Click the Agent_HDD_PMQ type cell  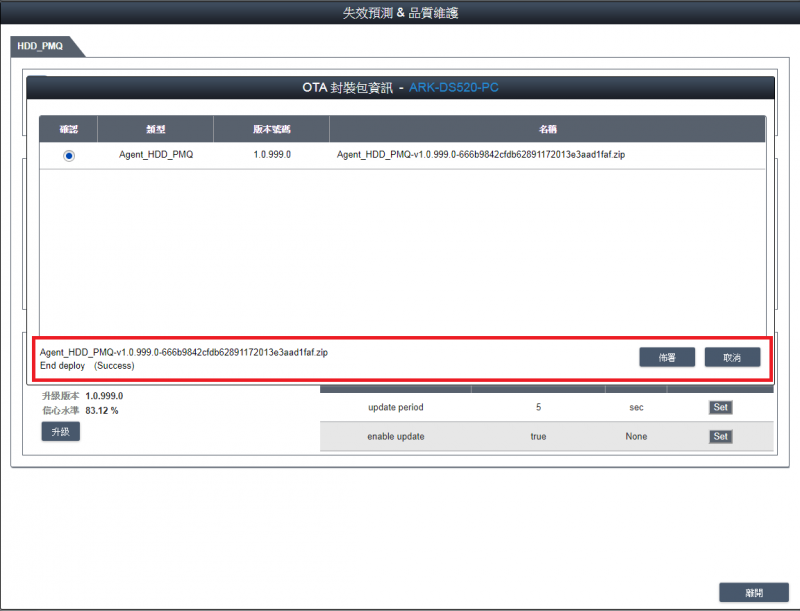(x=155, y=155)
